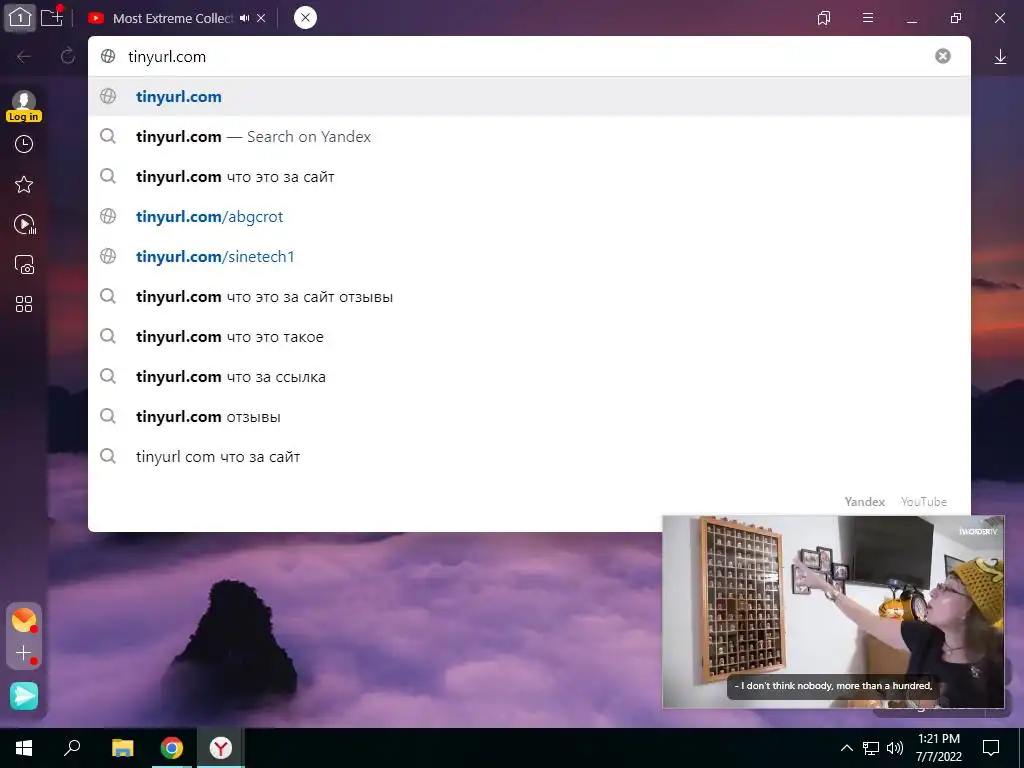The height and width of the screenshot is (768, 1024).
Task: Open the services grid sidebar icon
Action: 24,304
